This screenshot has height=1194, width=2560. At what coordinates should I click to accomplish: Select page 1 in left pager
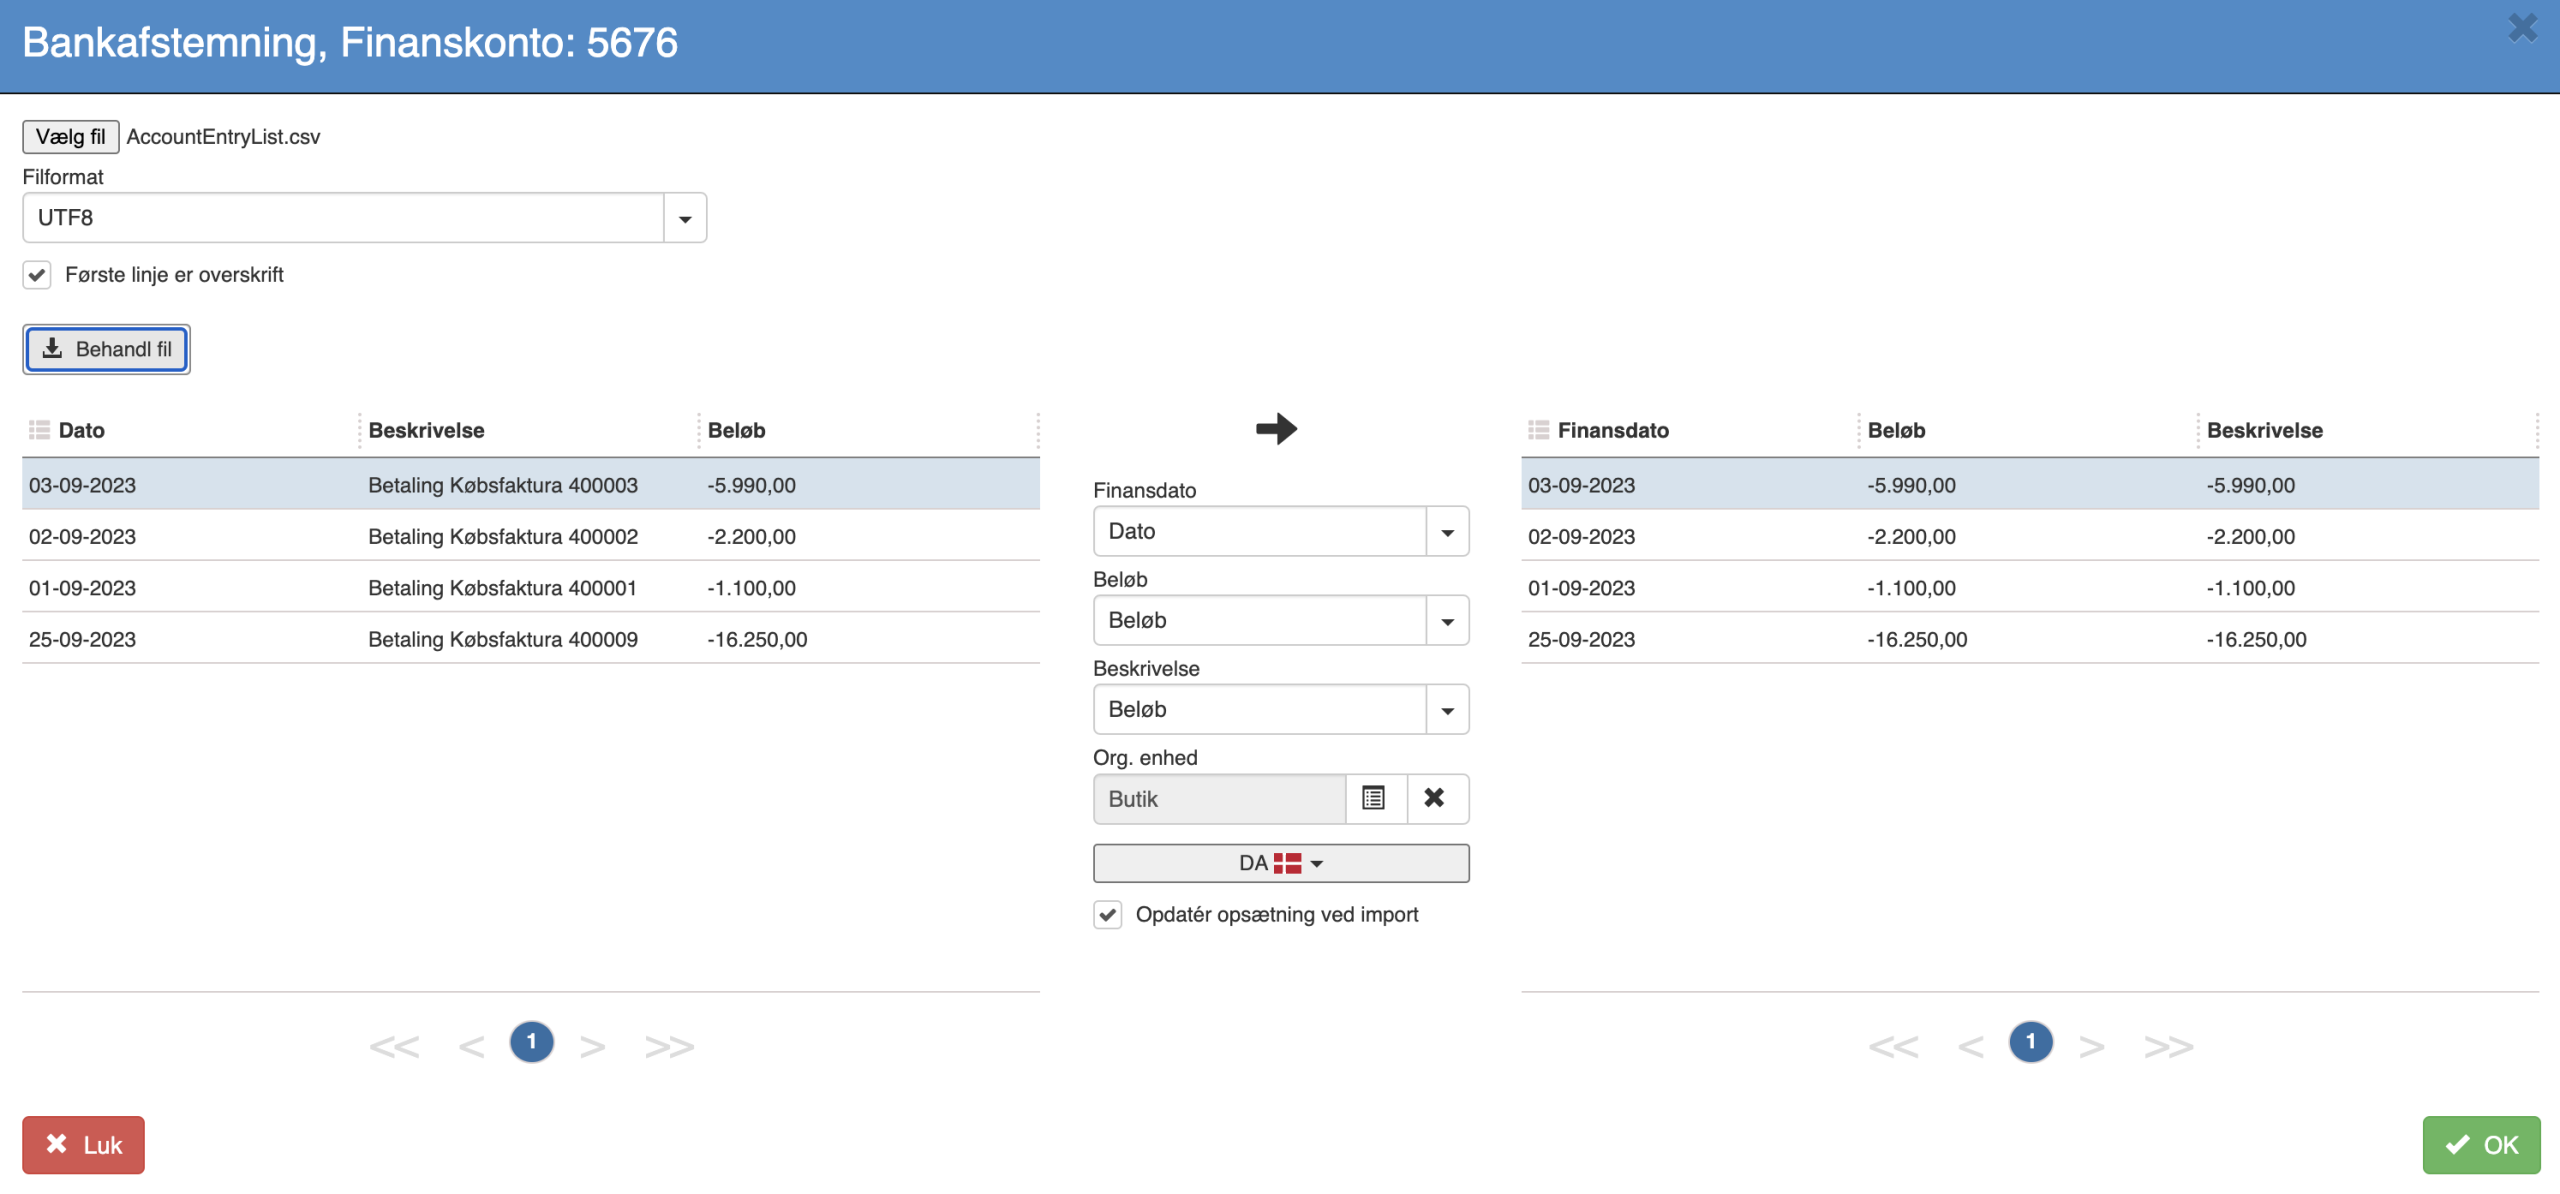click(532, 1042)
